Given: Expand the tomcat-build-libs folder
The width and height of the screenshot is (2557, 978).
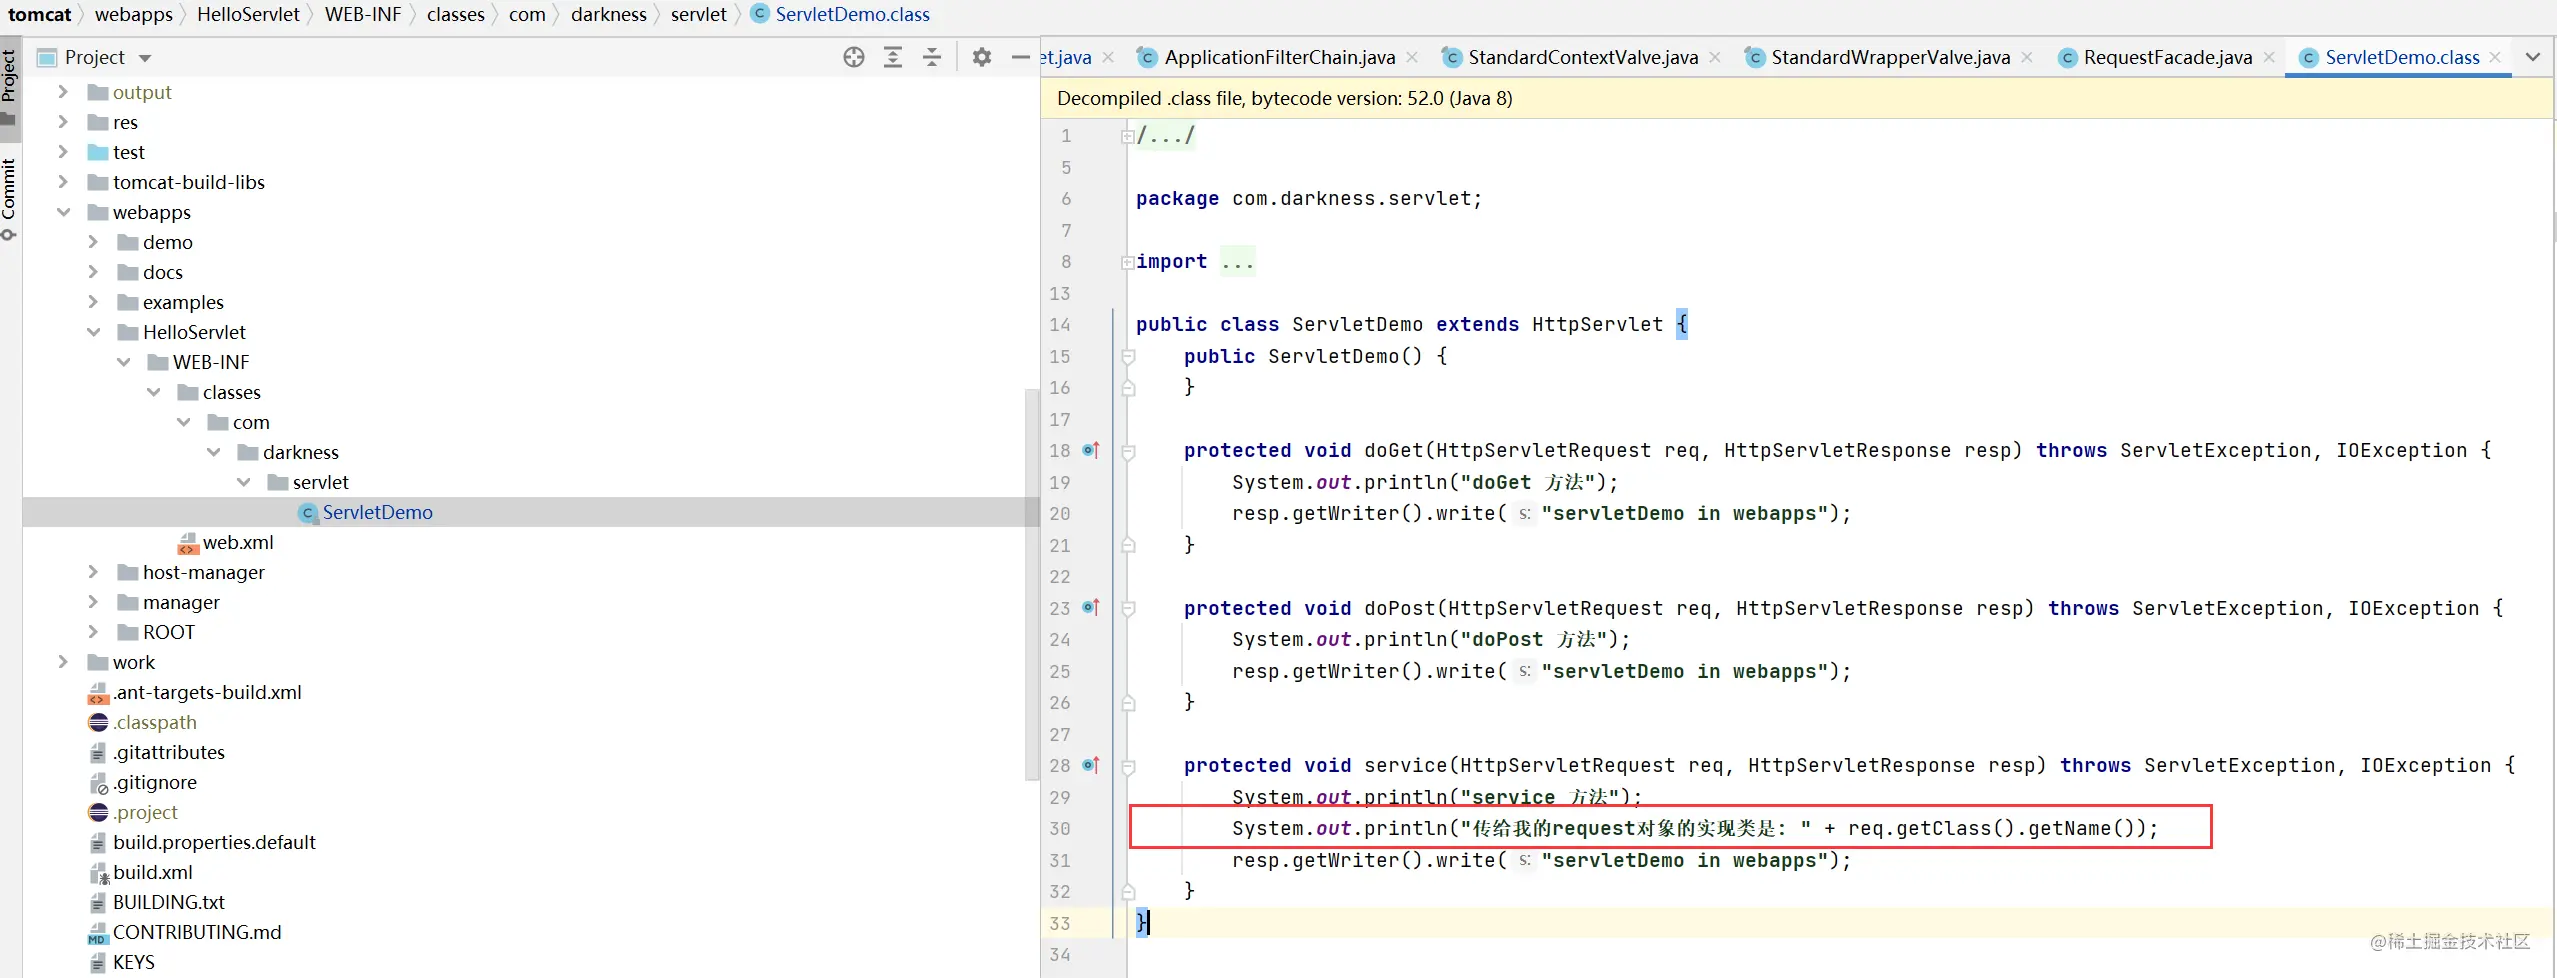Looking at the screenshot, I should 63,182.
